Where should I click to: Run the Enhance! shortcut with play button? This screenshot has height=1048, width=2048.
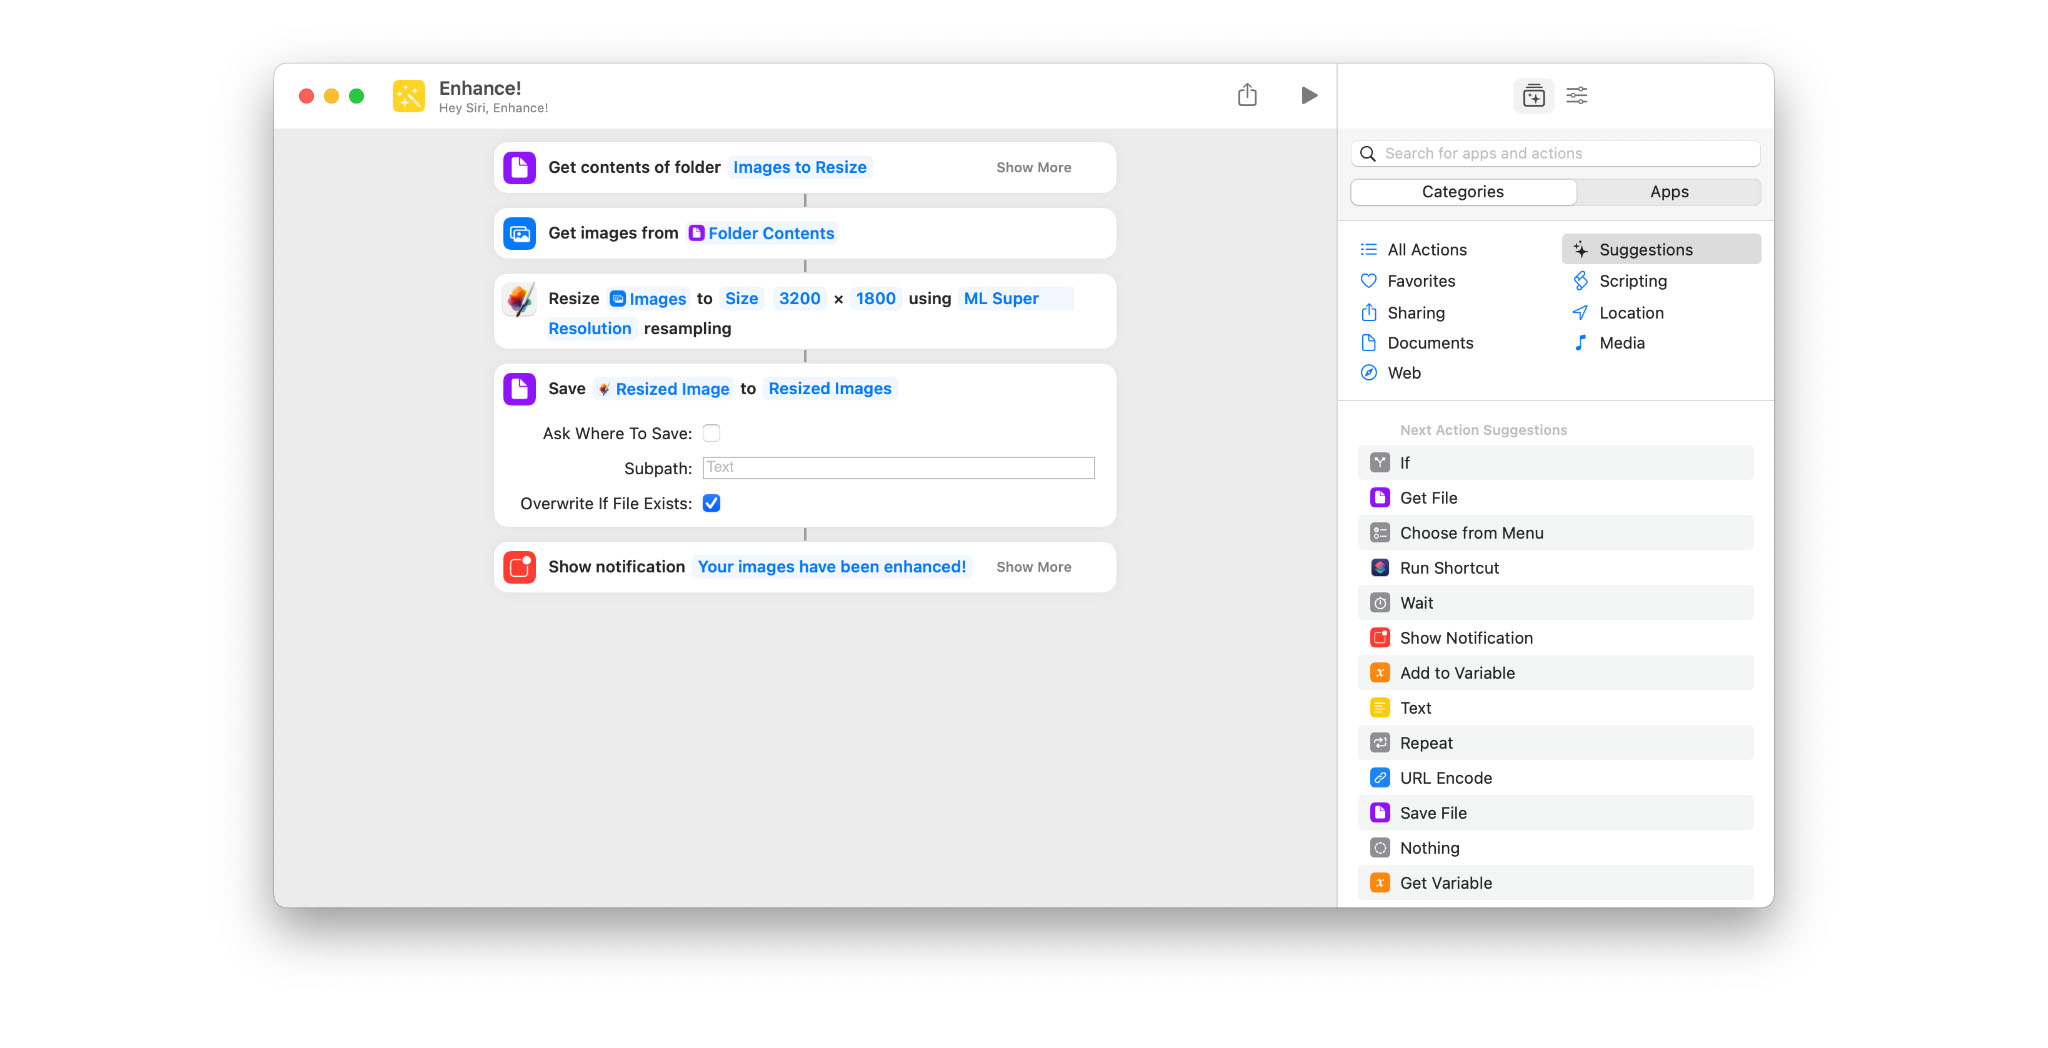tap(1308, 96)
